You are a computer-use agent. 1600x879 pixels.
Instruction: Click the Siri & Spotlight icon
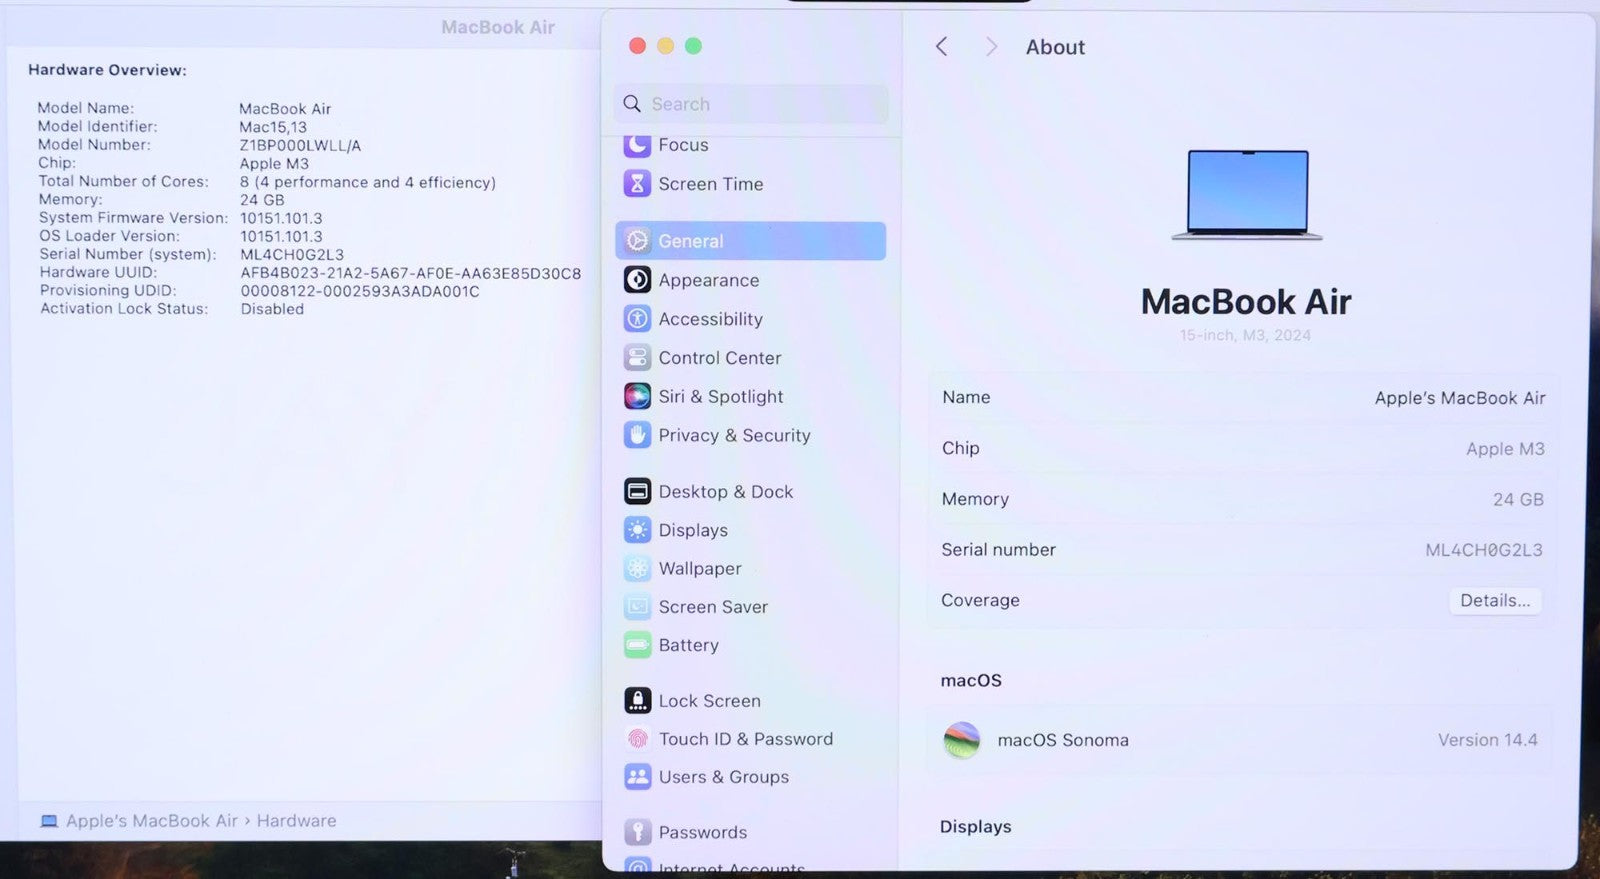[637, 397]
